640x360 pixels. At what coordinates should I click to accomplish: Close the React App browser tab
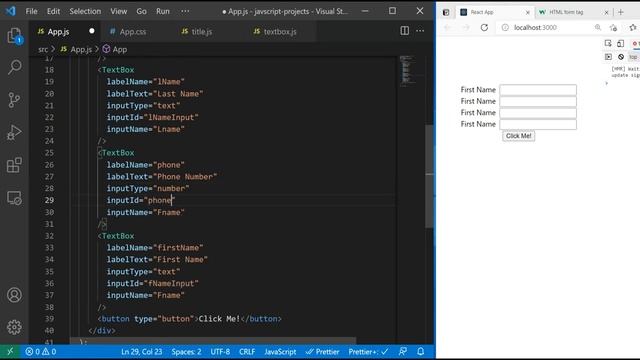click(527, 12)
